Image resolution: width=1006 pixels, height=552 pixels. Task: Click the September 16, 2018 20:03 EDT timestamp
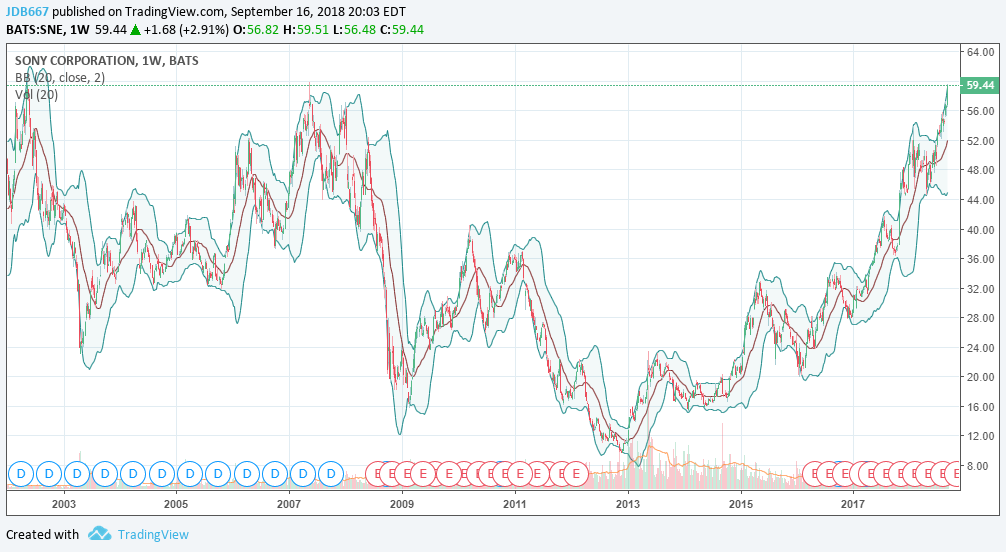[318, 12]
